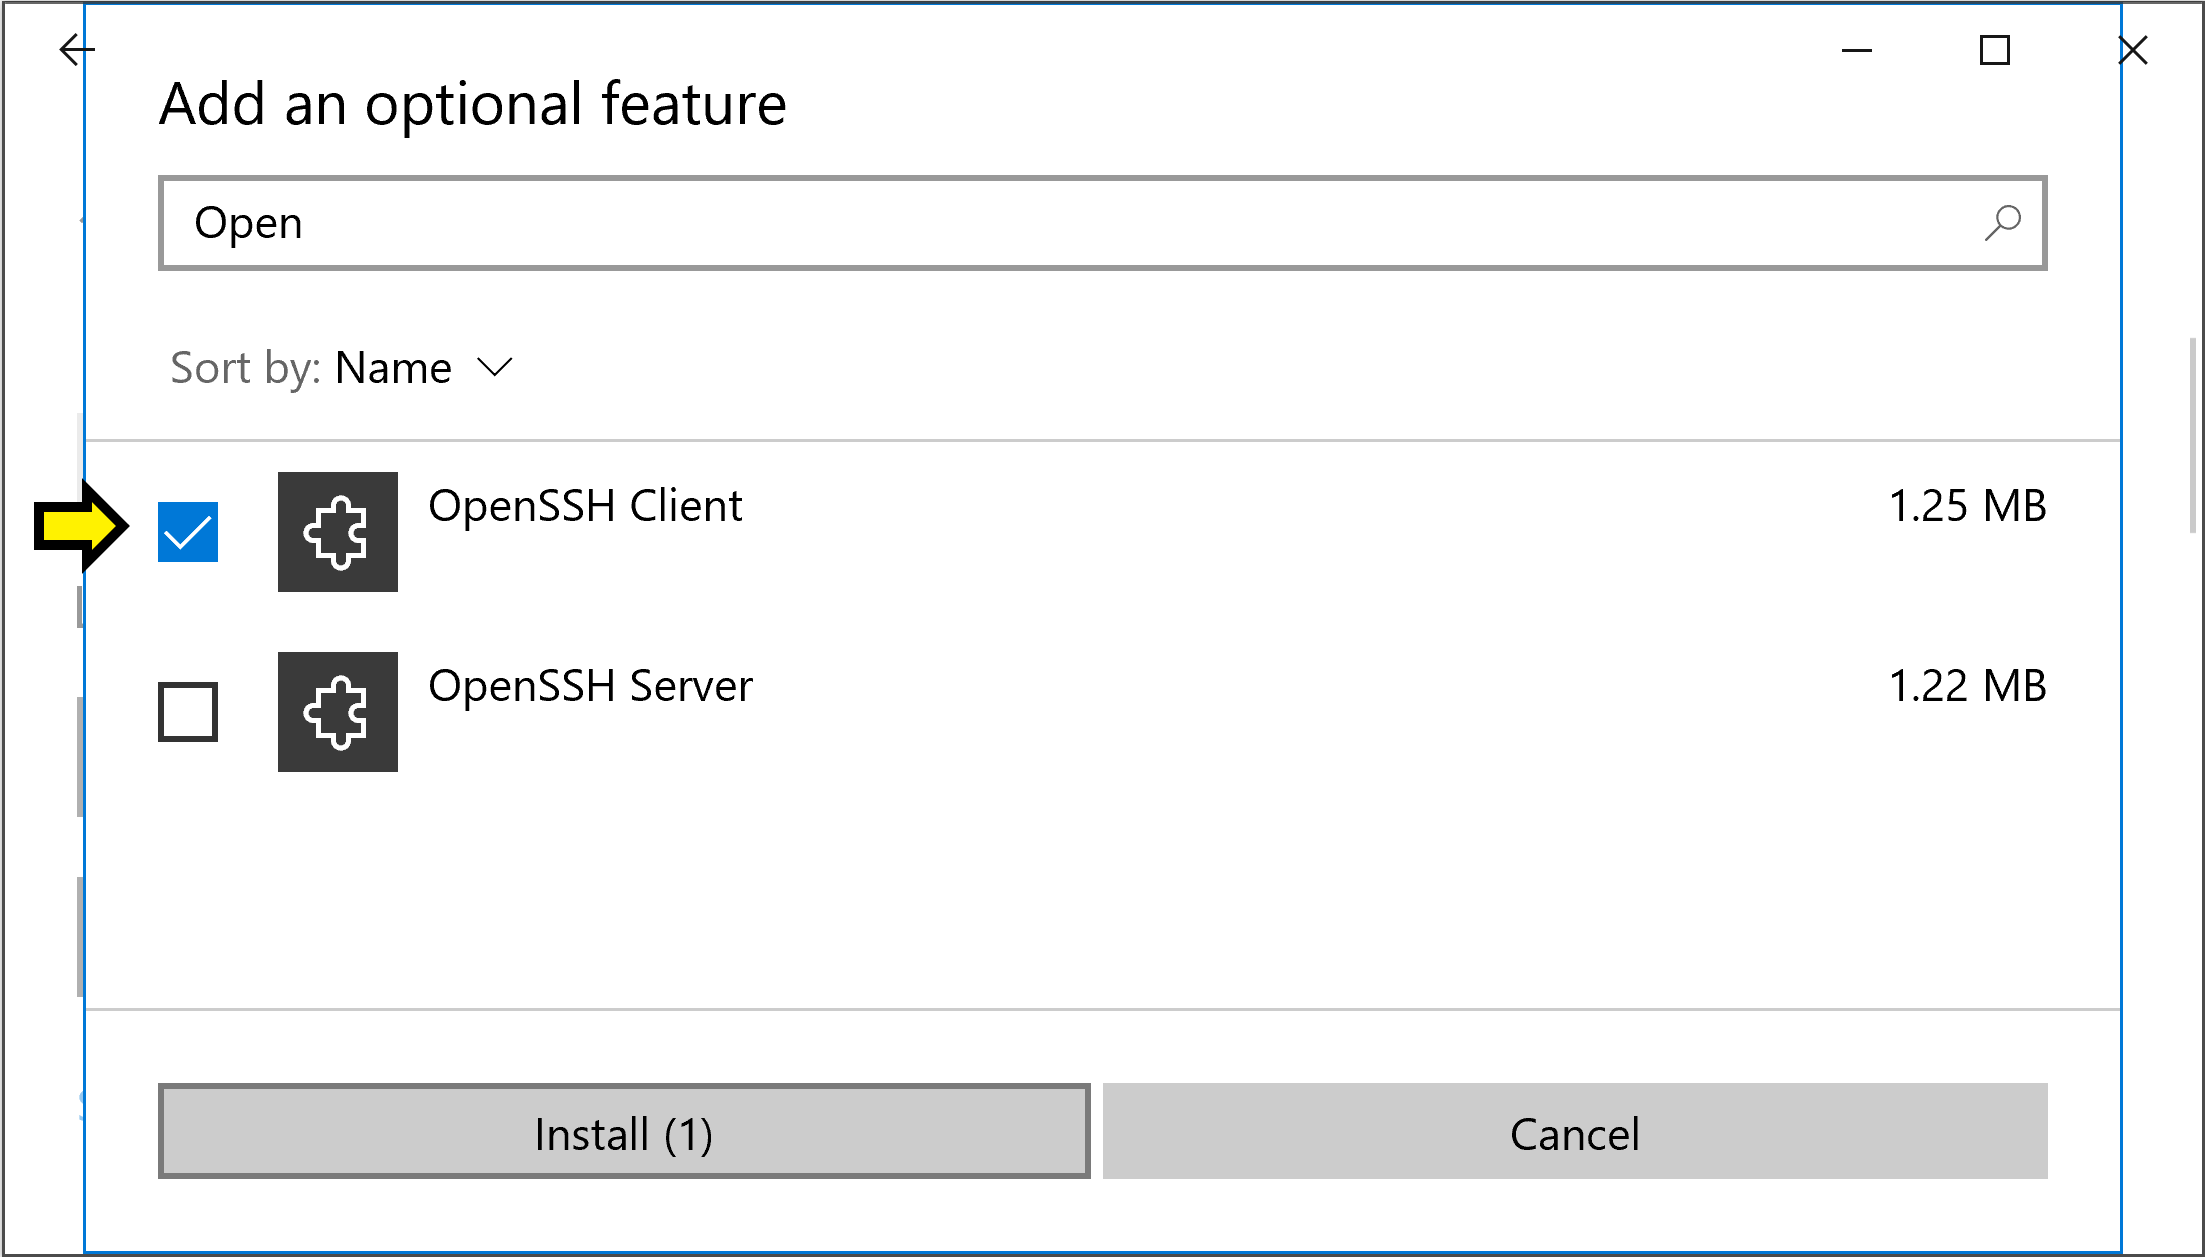The image size is (2205, 1257).
Task: Click the Install (1) button
Action: [625, 1132]
